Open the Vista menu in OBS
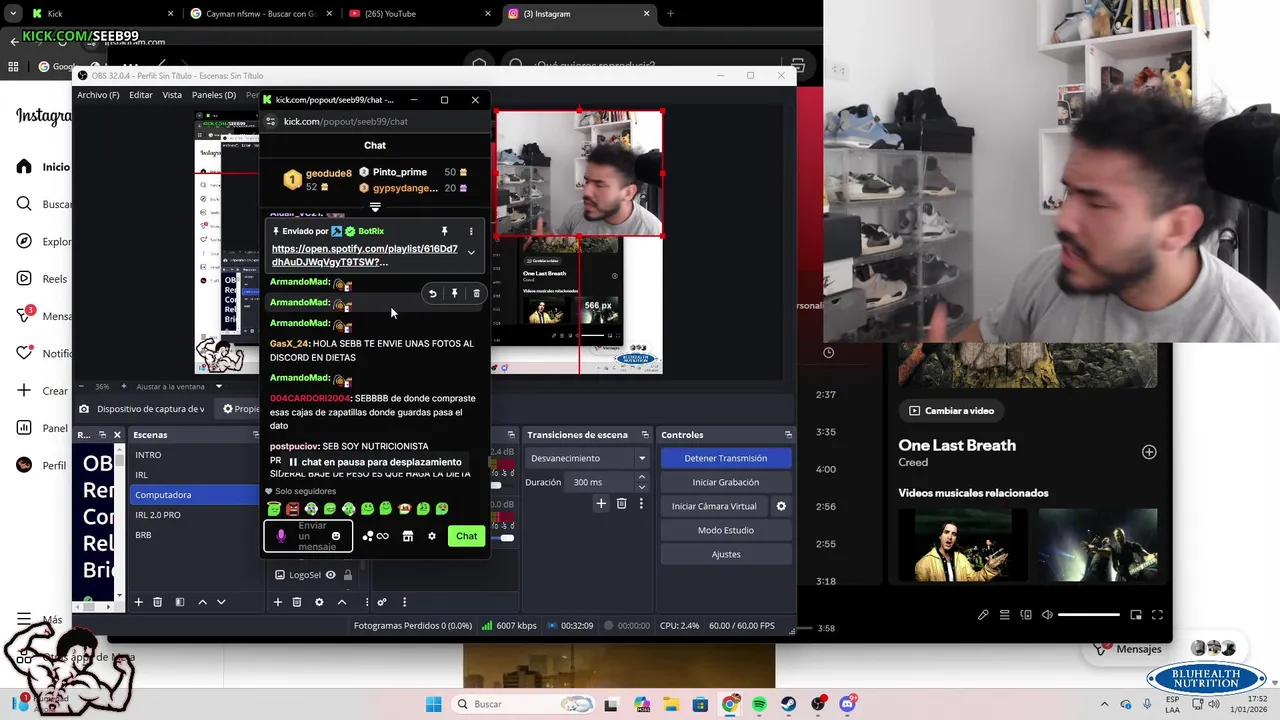Screen dimensions: 1280x720 pyautogui.click(x=172, y=95)
